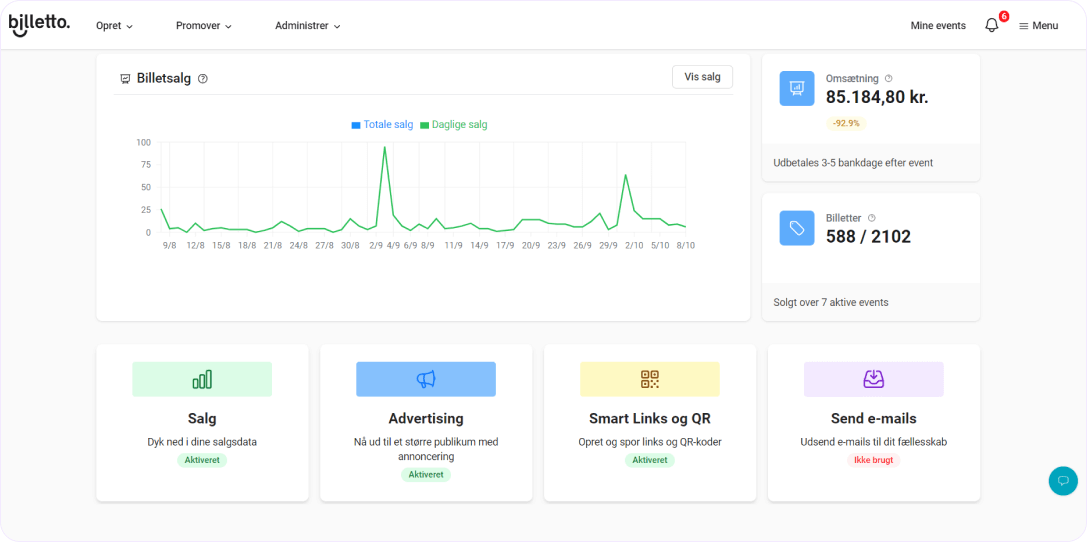Expand the Promover dropdown menu
1087x542 pixels.
[x=203, y=26]
